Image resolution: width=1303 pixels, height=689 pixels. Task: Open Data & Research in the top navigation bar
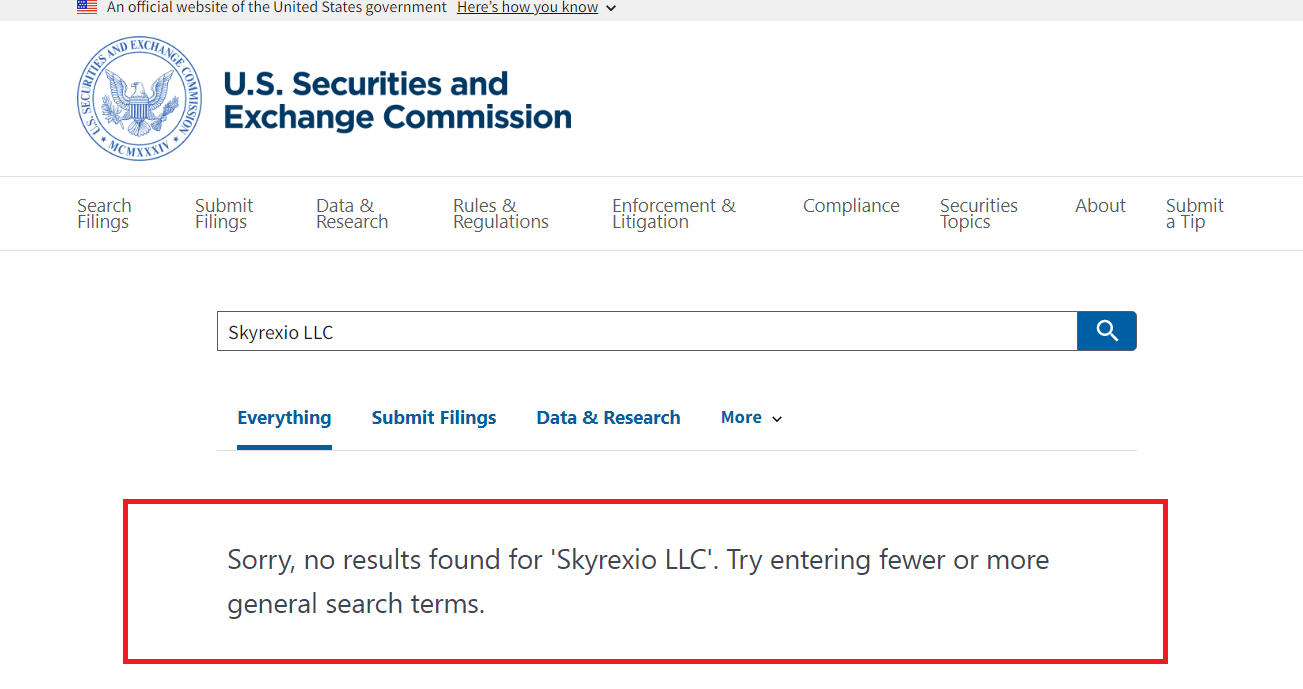point(352,213)
